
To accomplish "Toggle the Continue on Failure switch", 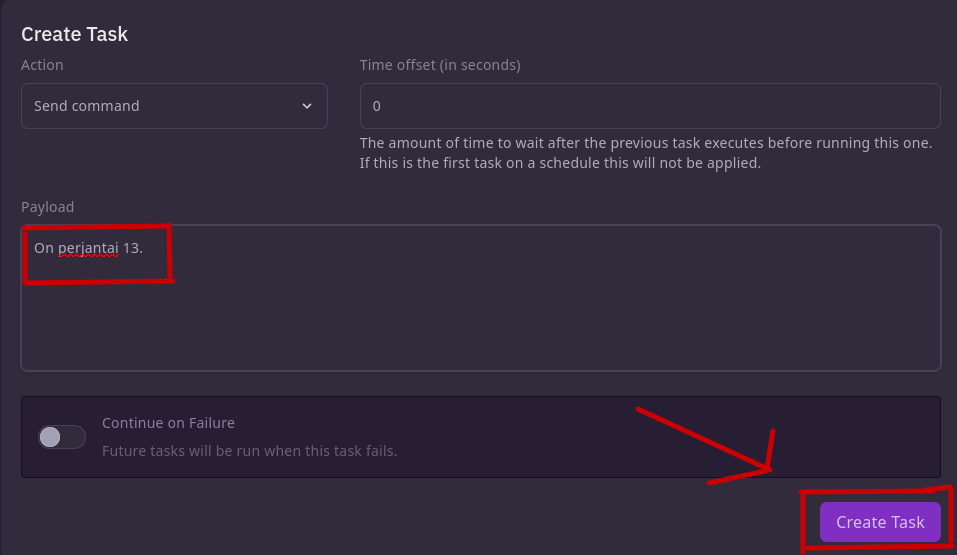I will point(62,437).
